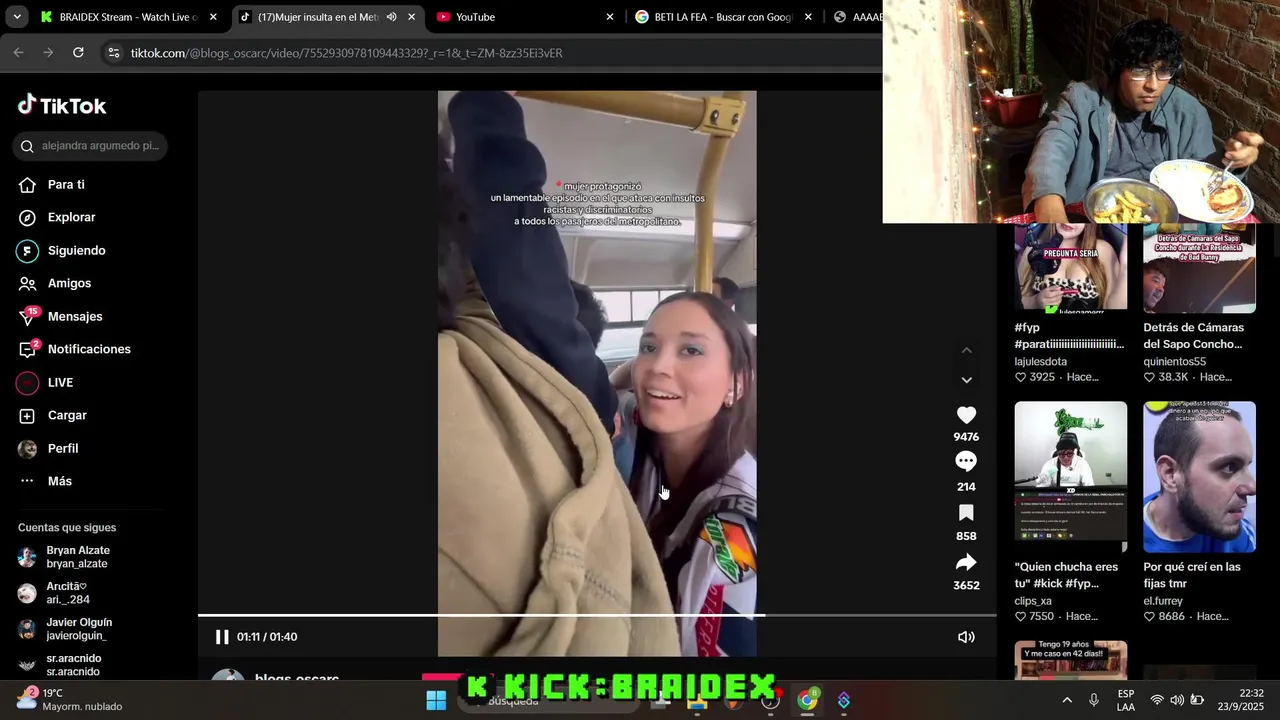Open Notificaciones panel
The width and height of the screenshot is (1280, 720).
click(x=89, y=349)
